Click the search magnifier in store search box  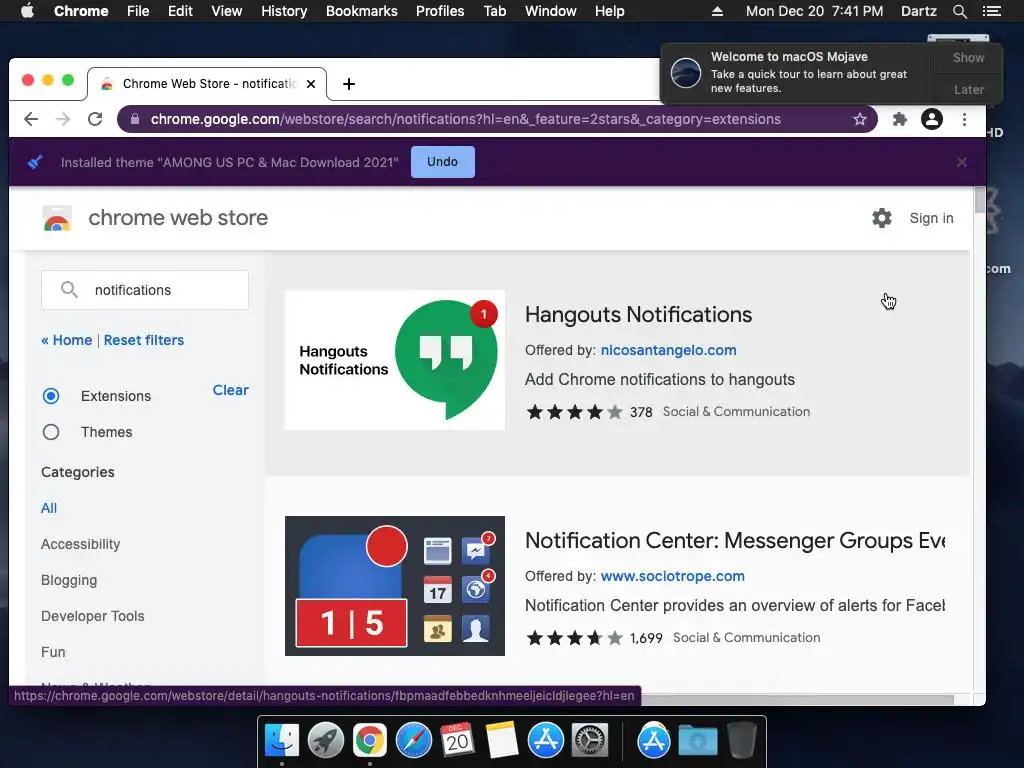click(x=69, y=289)
